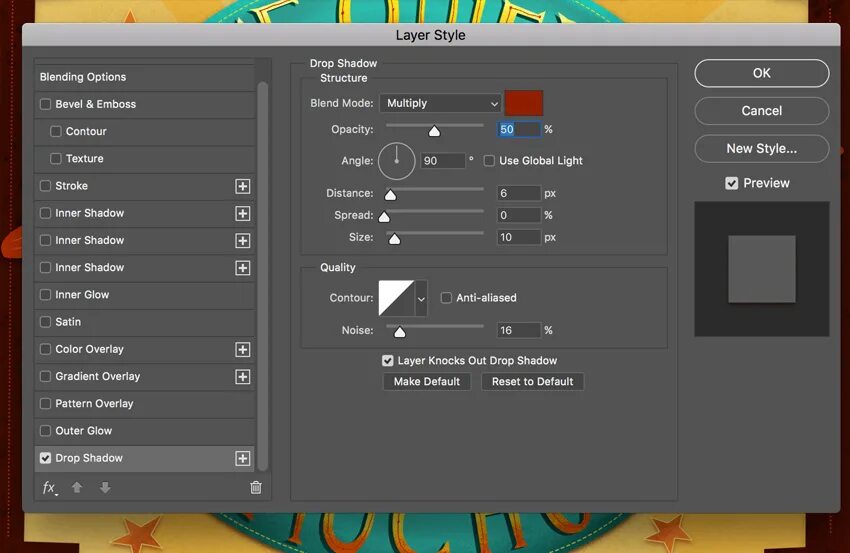Image resolution: width=850 pixels, height=553 pixels.
Task: Click the New Style... button
Action: (762, 149)
